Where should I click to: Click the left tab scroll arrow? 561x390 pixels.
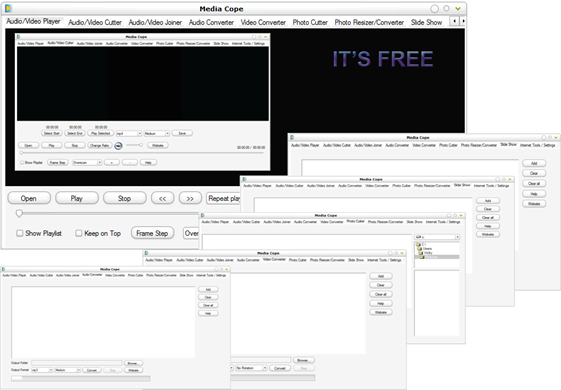tap(454, 21)
